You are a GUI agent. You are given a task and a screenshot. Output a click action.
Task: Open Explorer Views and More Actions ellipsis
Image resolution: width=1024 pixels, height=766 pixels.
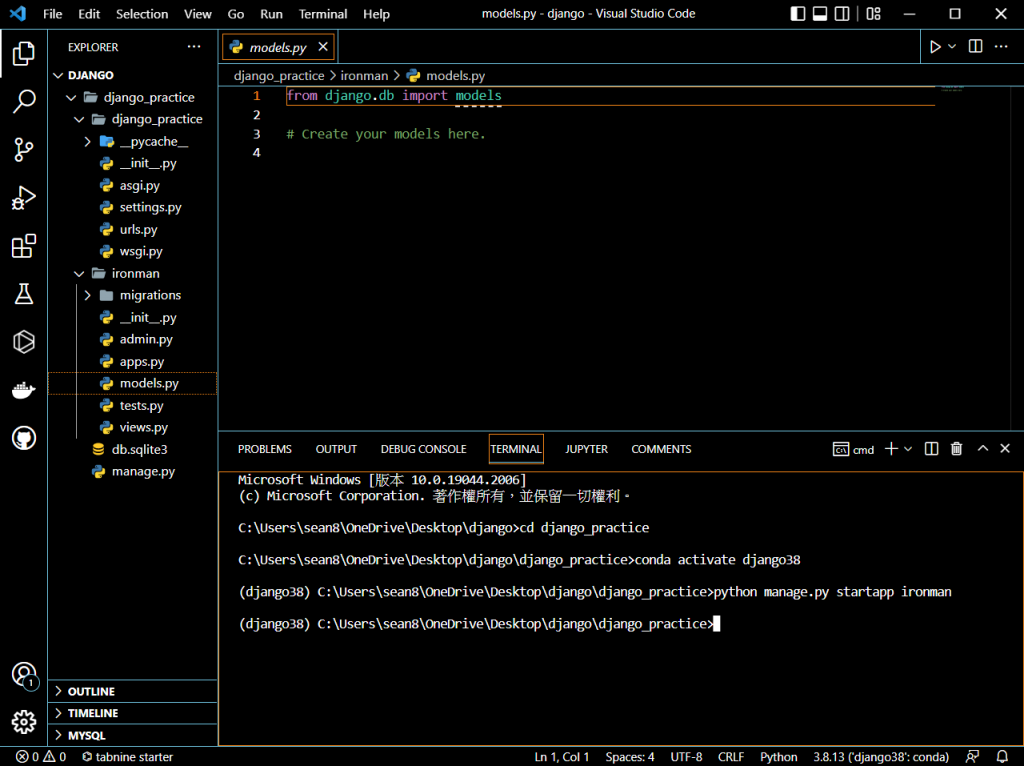click(194, 46)
